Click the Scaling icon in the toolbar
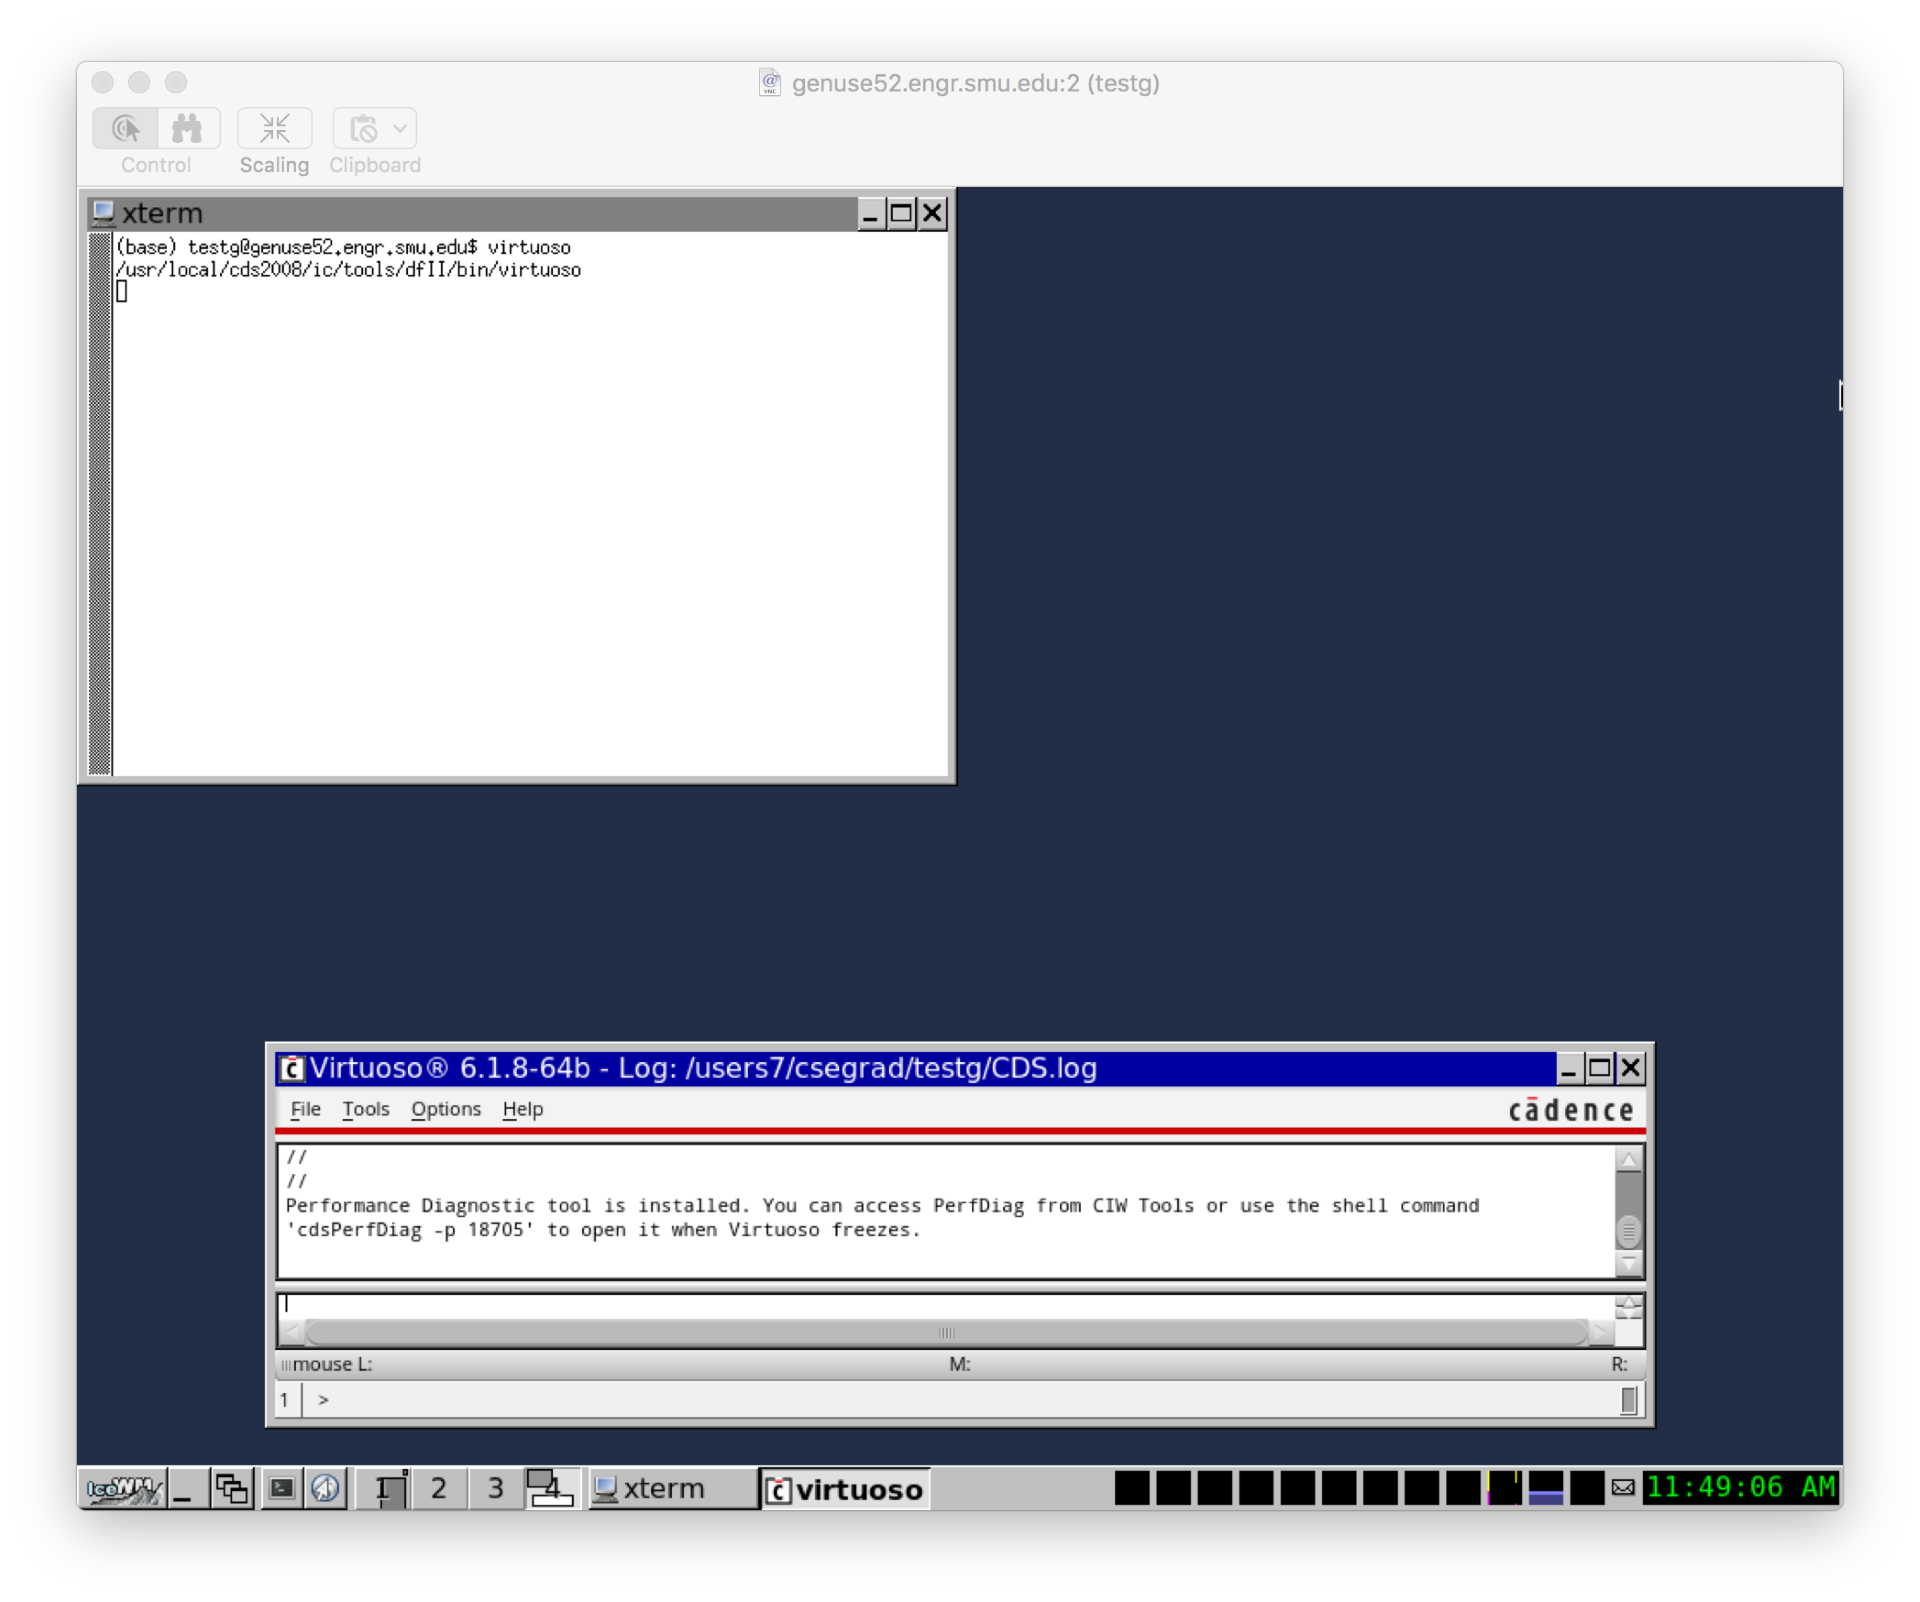Image resolution: width=1920 pixels, height=1602 pixels. (x=274, y=128)
